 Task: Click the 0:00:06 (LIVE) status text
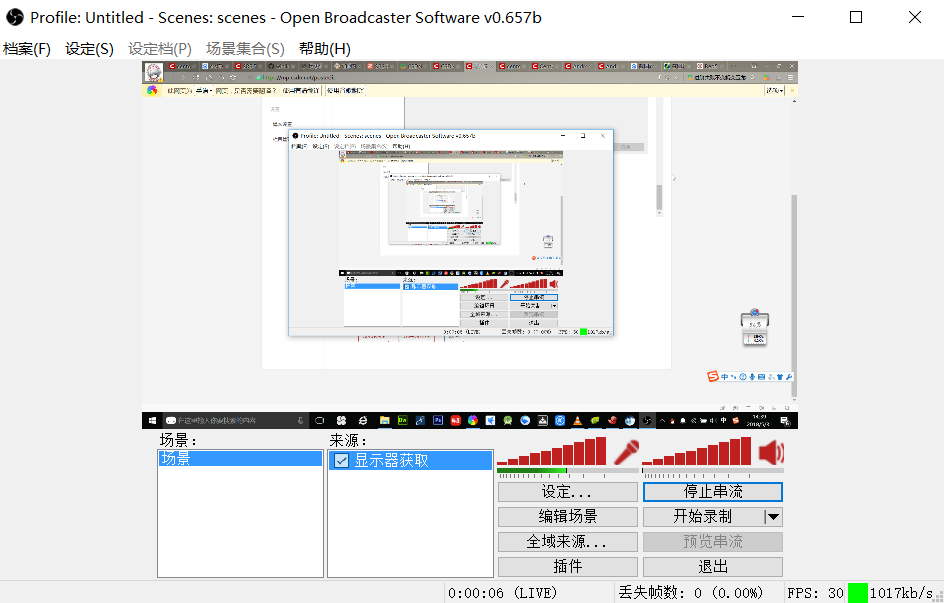(x=503, y=593)
